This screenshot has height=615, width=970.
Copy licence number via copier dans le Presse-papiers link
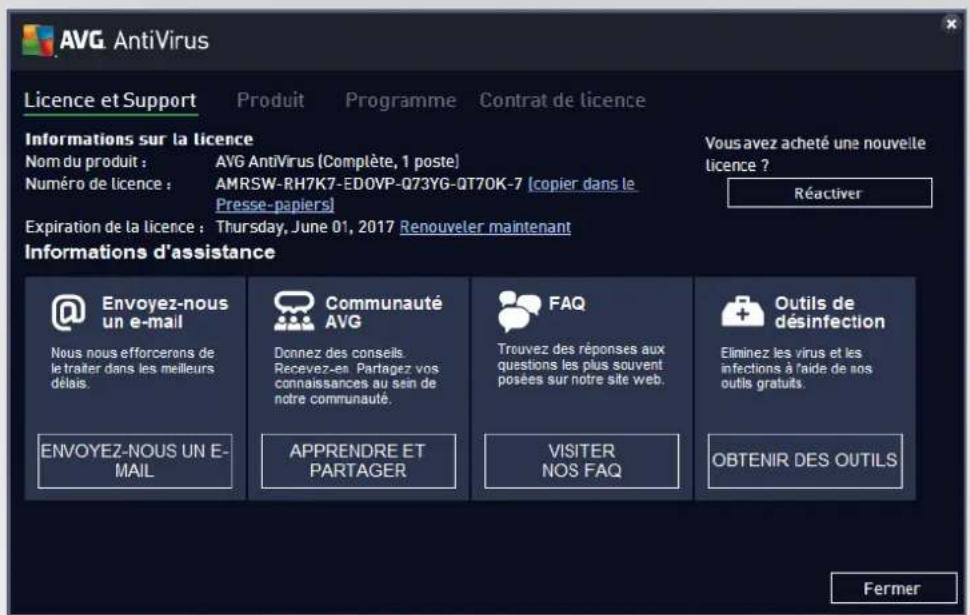[426, 194]
